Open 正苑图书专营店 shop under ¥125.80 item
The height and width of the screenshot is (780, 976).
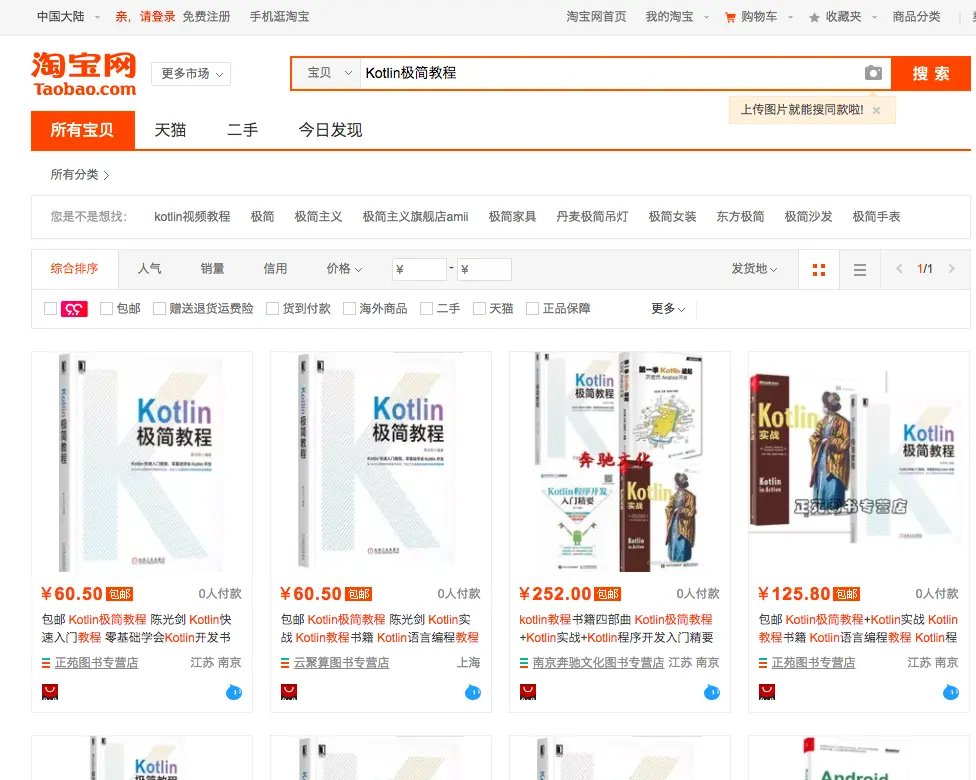[x=814, y=663]
